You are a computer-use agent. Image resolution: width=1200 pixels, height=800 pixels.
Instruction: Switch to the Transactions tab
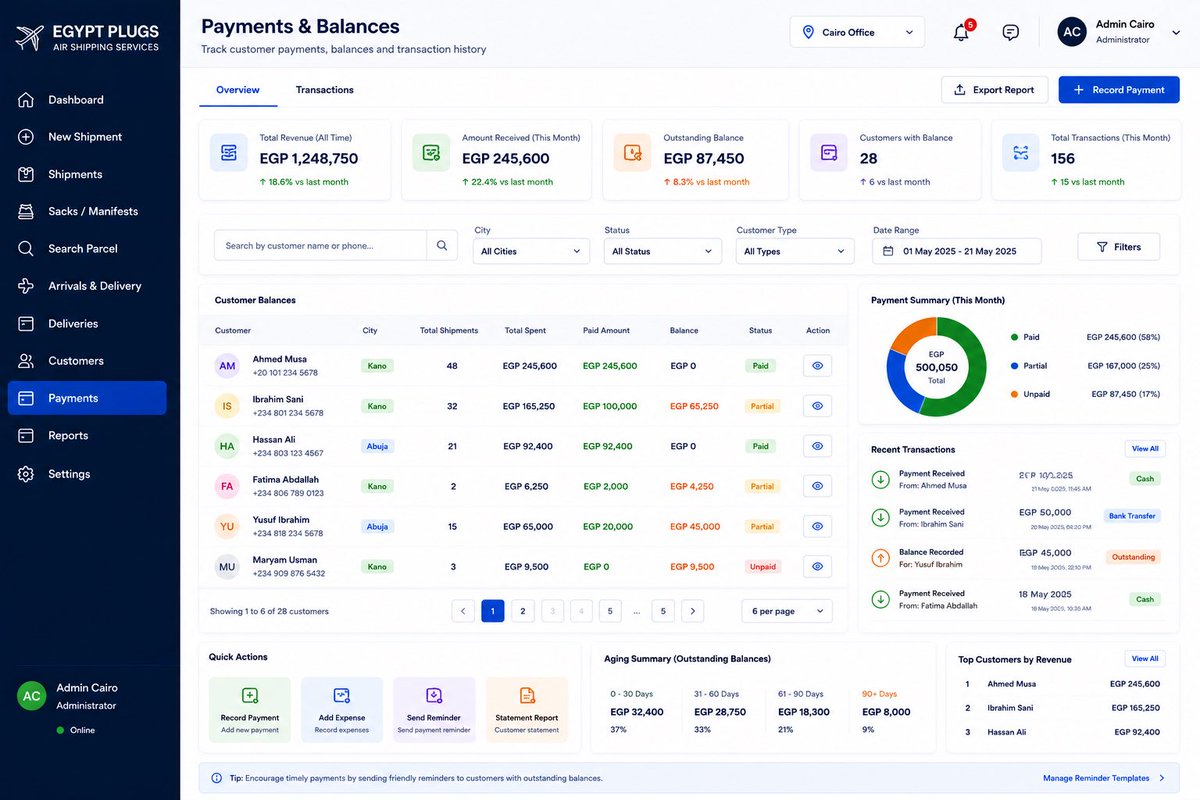tap(325, 90)
